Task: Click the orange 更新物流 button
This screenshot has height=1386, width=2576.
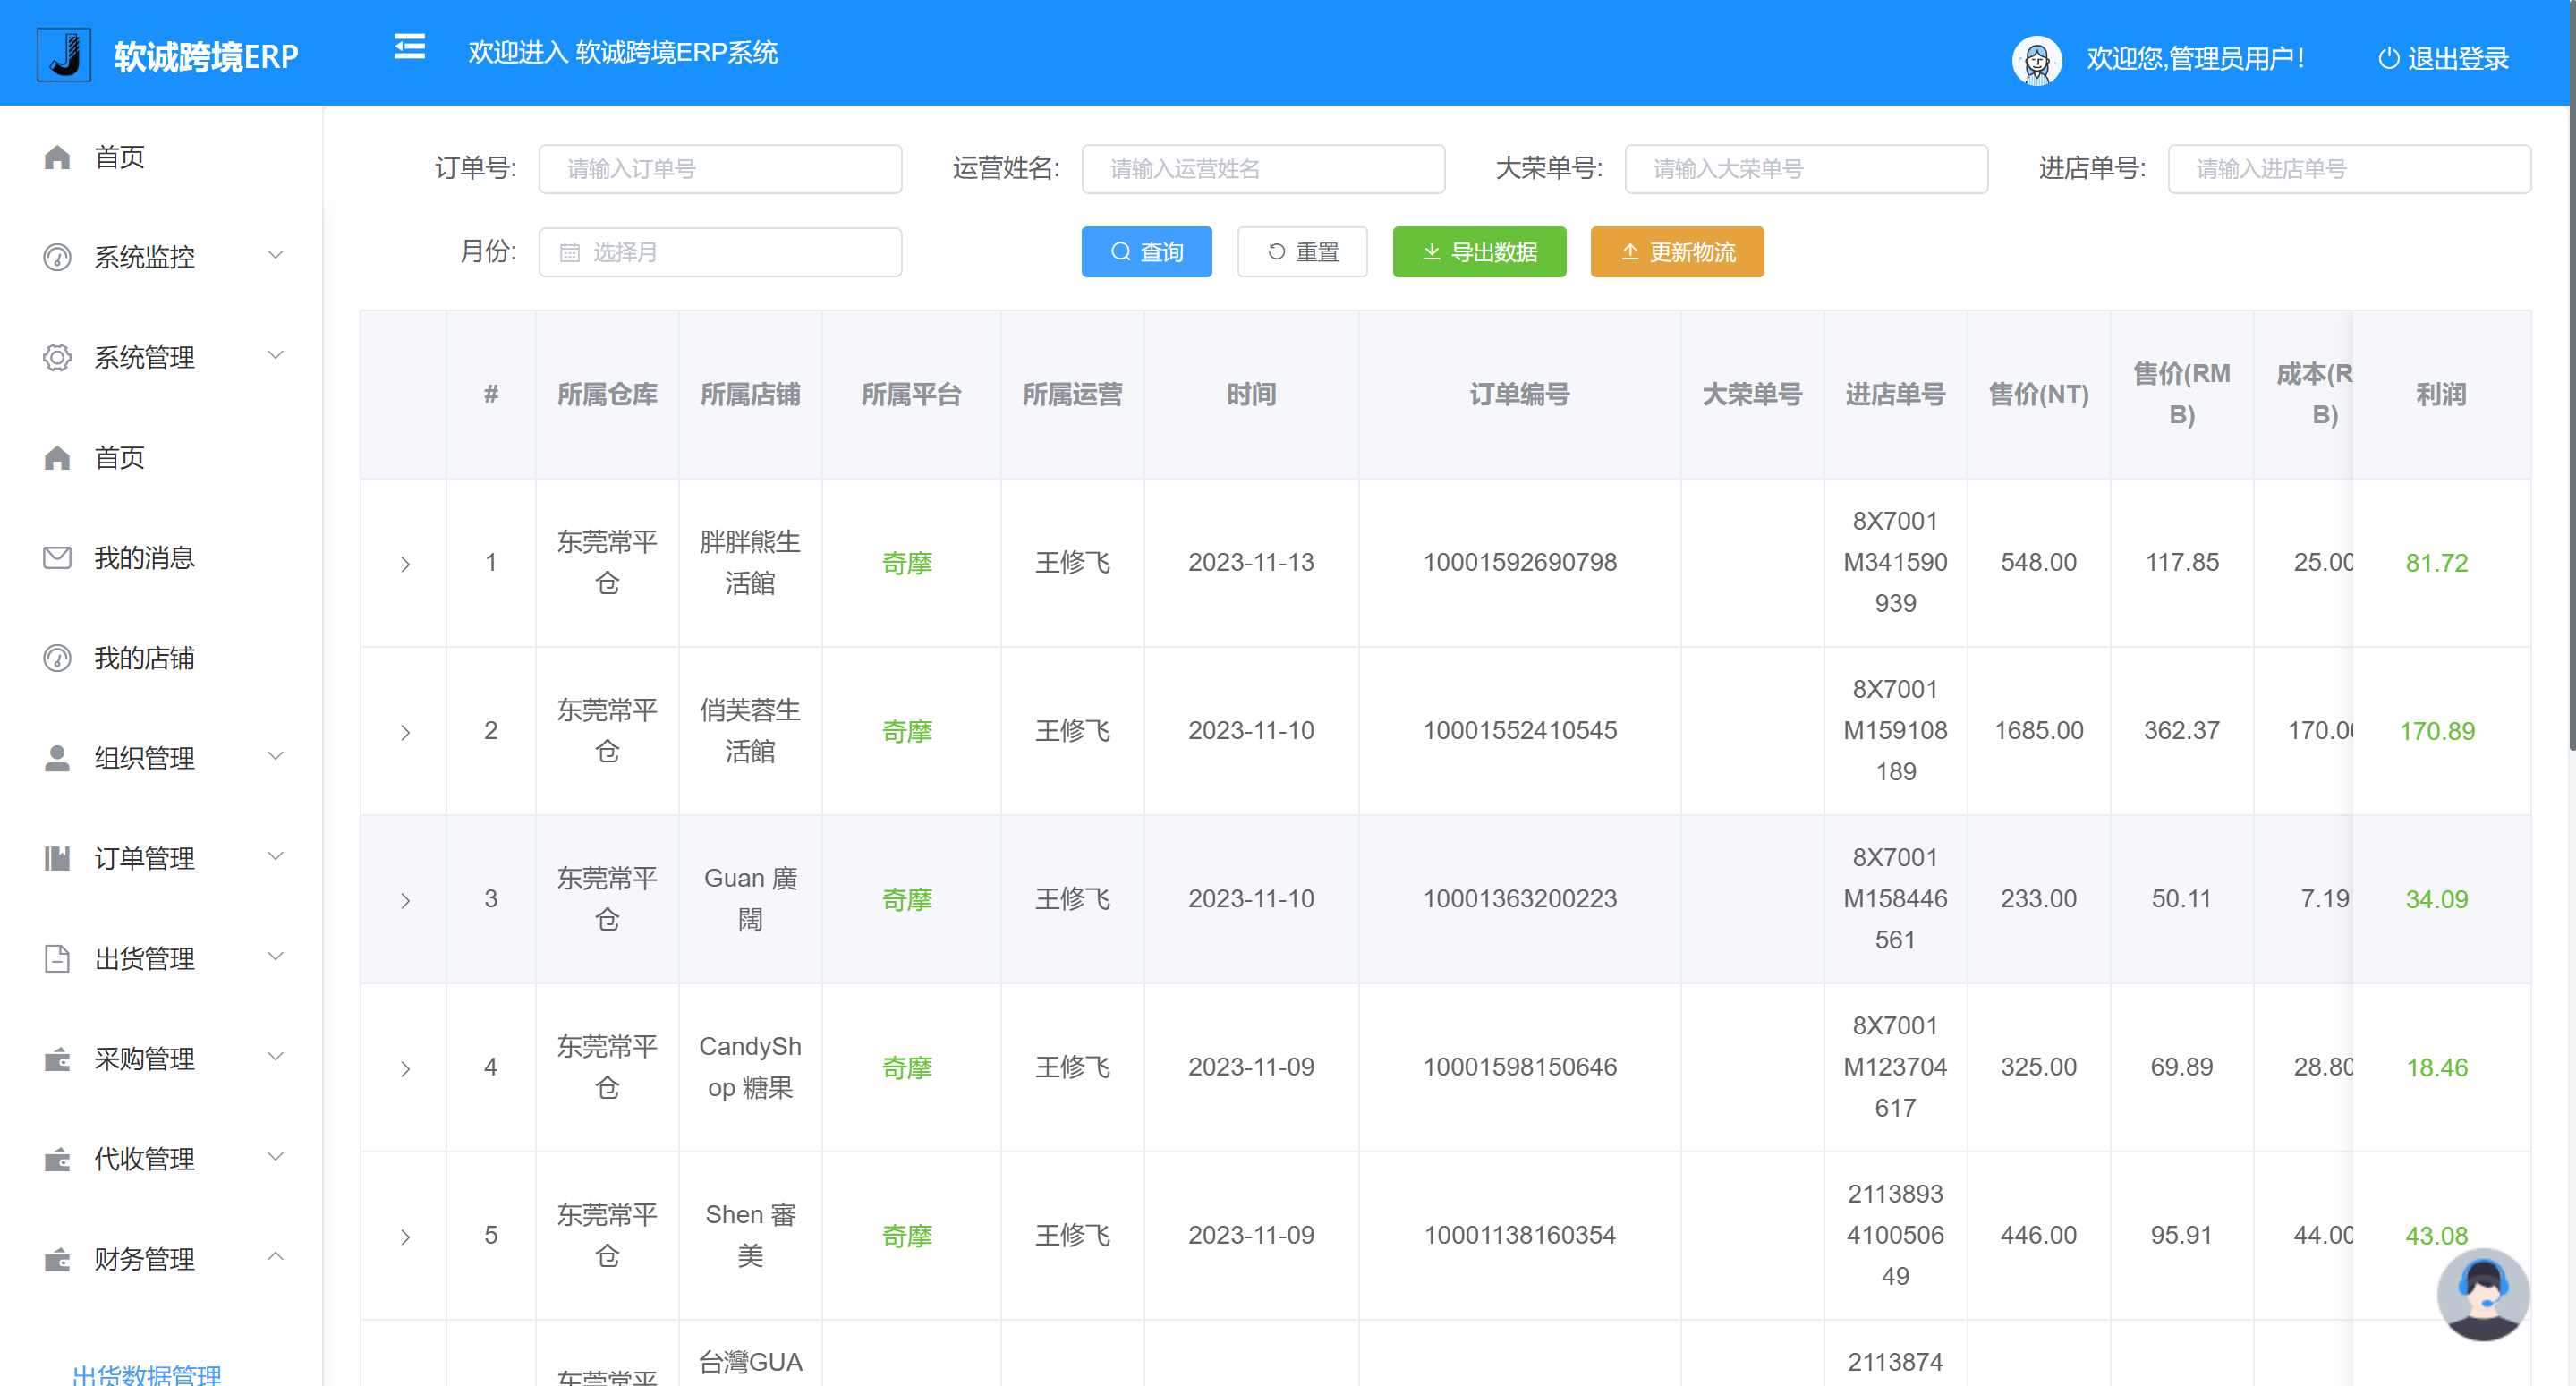Action: pyautogui.click(x=1677, y=252)
